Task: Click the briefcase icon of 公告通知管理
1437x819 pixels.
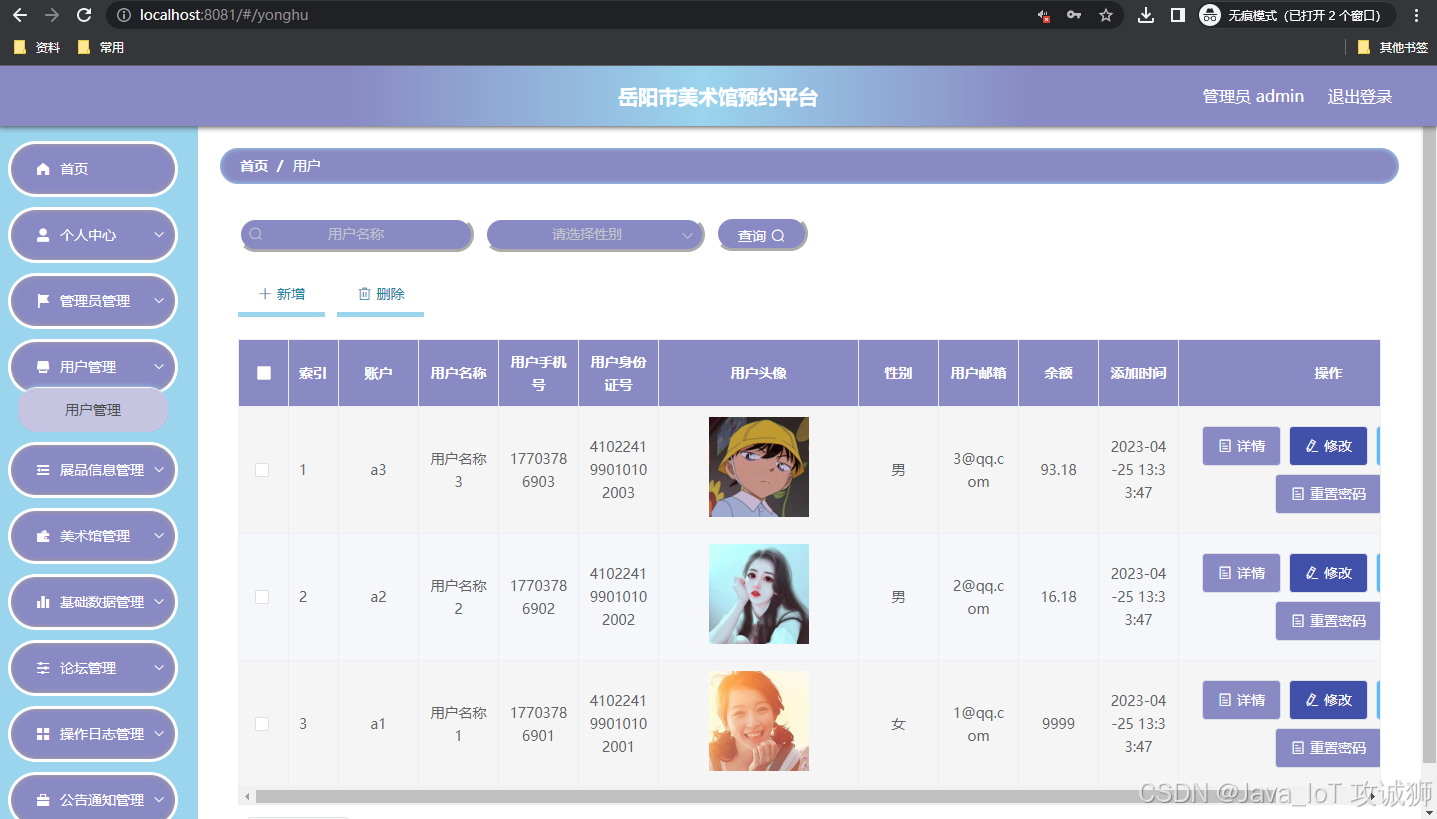Action: (x=43, y=800)
